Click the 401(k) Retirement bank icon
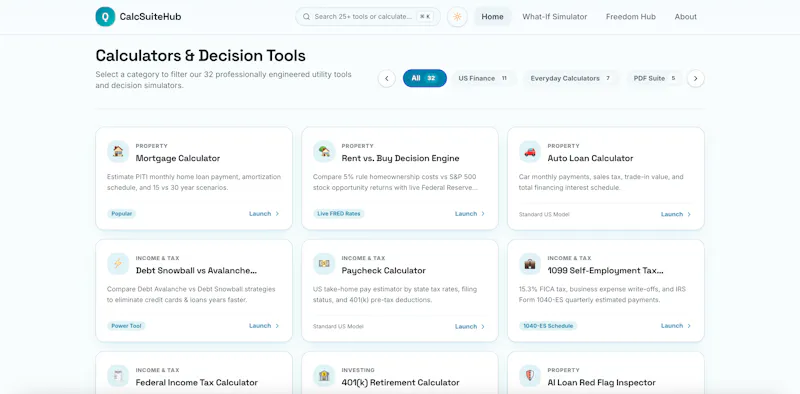The image size is (800, 394). click(324, 376)
